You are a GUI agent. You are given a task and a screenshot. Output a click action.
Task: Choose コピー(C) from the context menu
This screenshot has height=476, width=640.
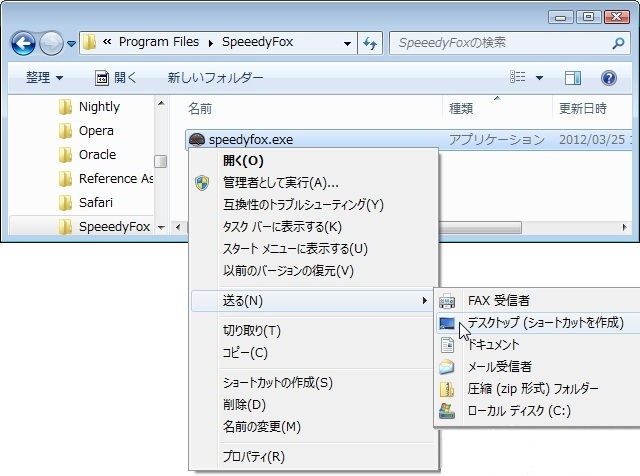point(313,353)
